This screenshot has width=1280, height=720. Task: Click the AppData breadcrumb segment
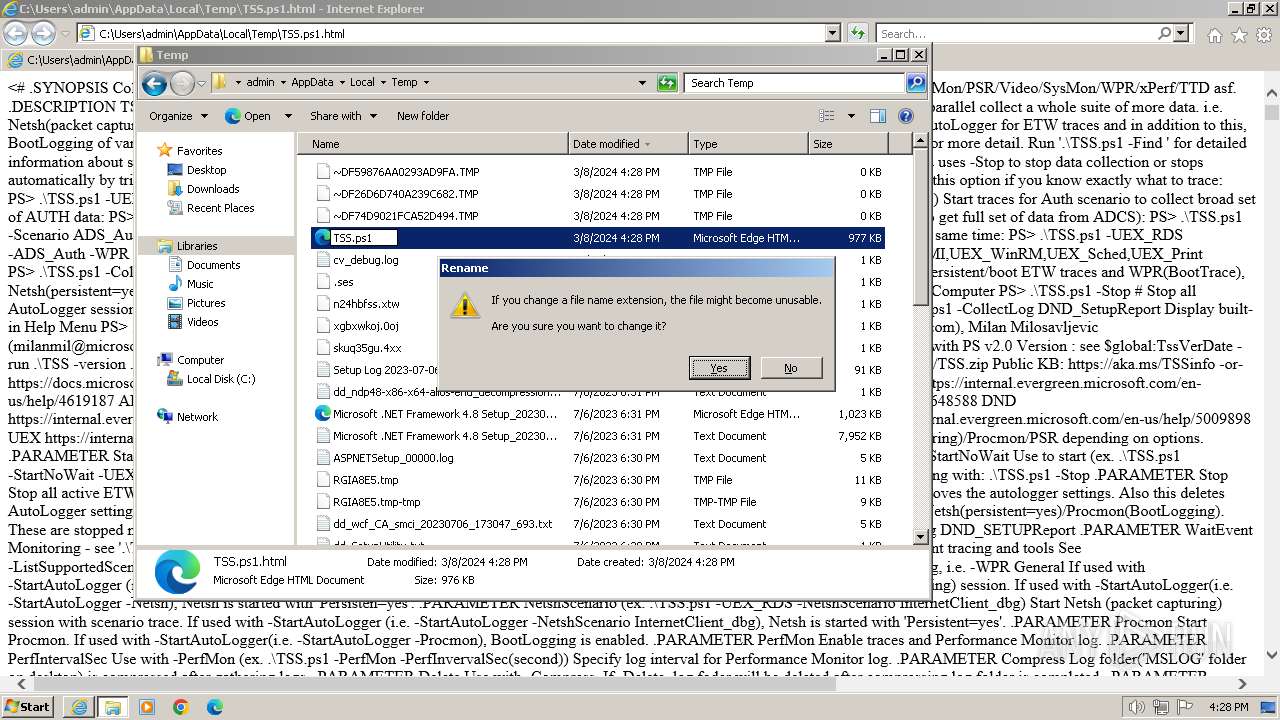click(312, 83)
